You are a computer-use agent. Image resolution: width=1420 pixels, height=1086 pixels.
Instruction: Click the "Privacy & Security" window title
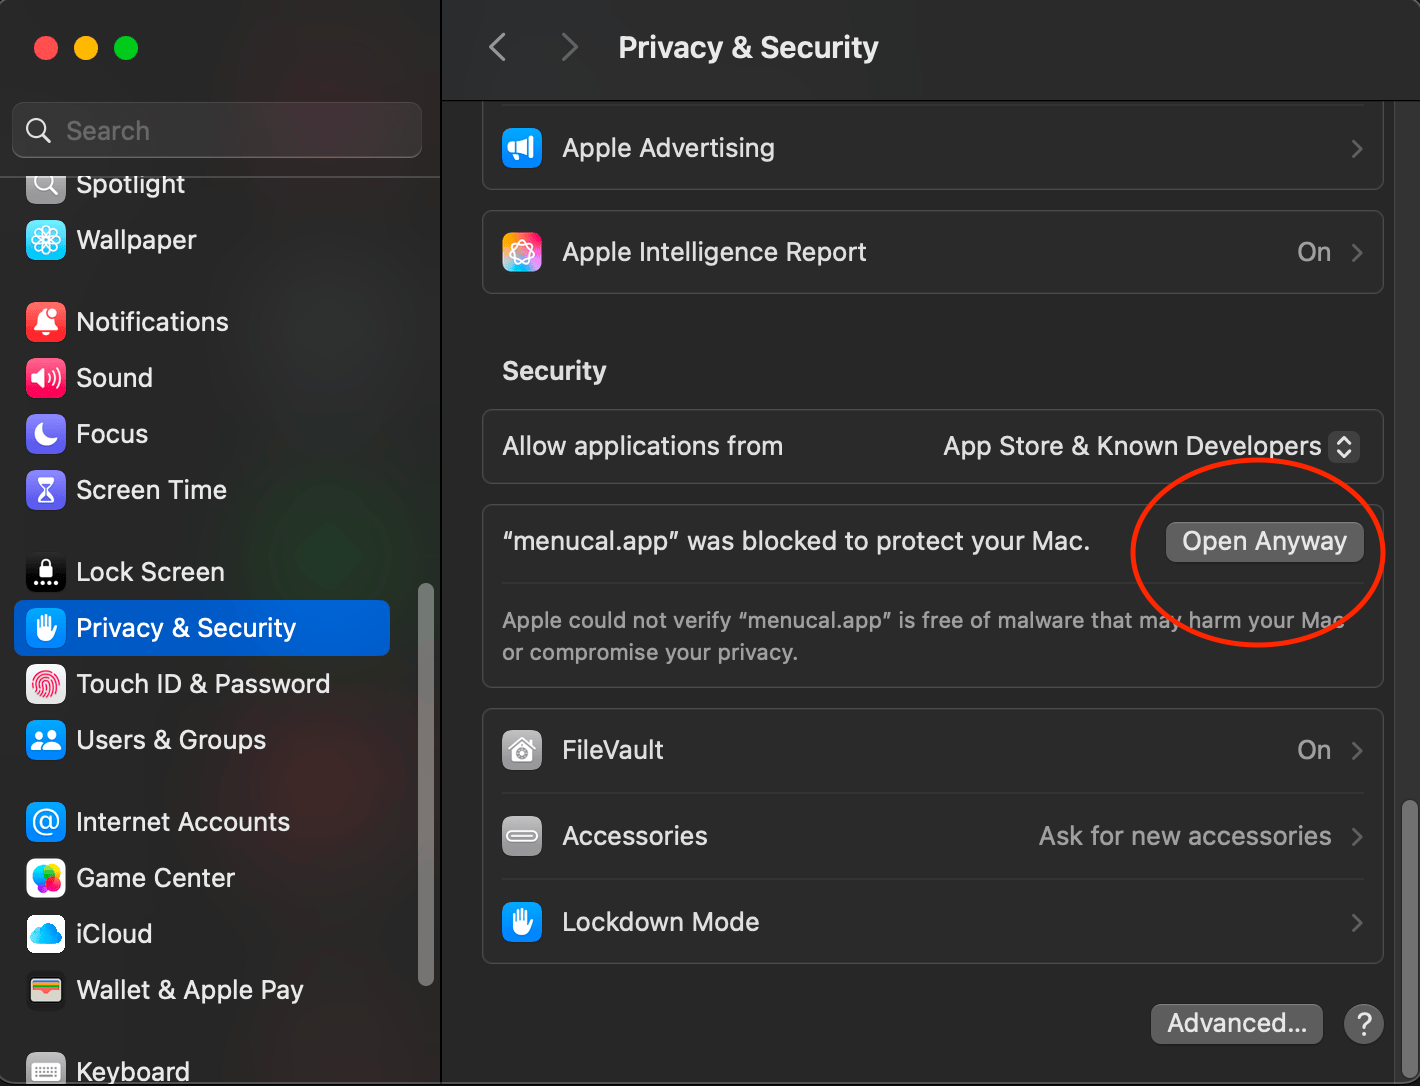[x=748, y=47]
